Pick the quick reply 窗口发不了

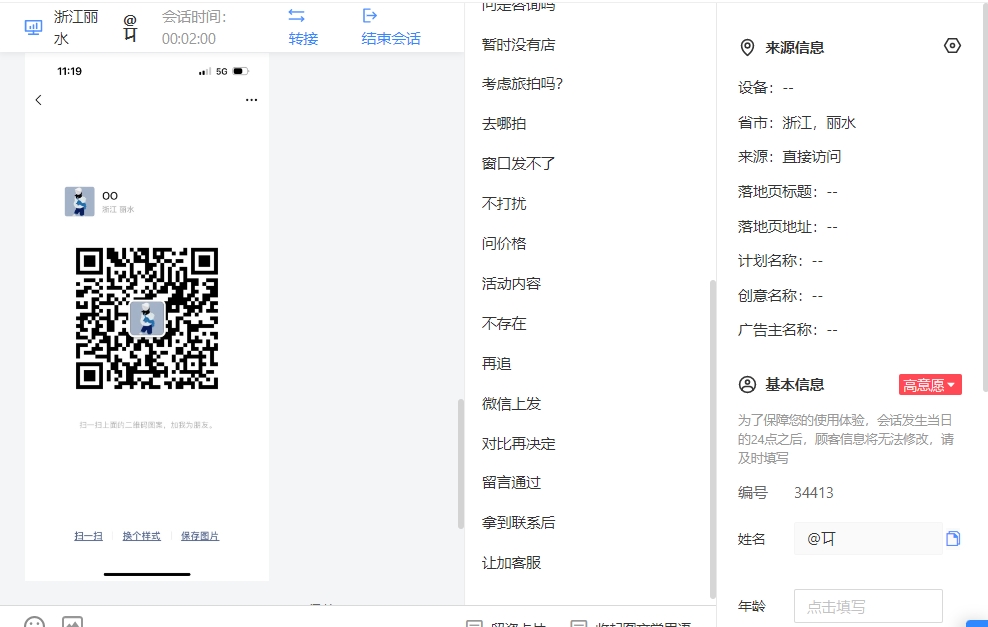click(x=519, y=164)
